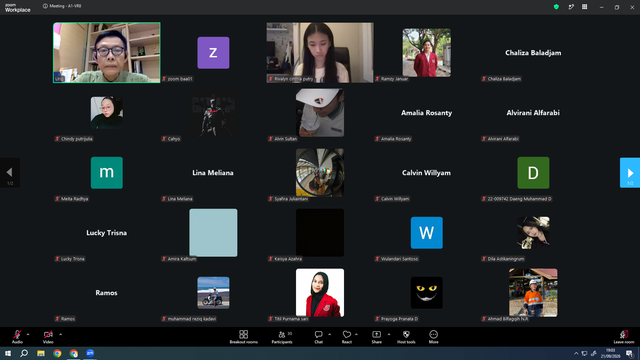Click the muted mic icon beside Alvin Sultan label
Image resolution: width=640 pixels, height=360 pixels.
point(271,139)
